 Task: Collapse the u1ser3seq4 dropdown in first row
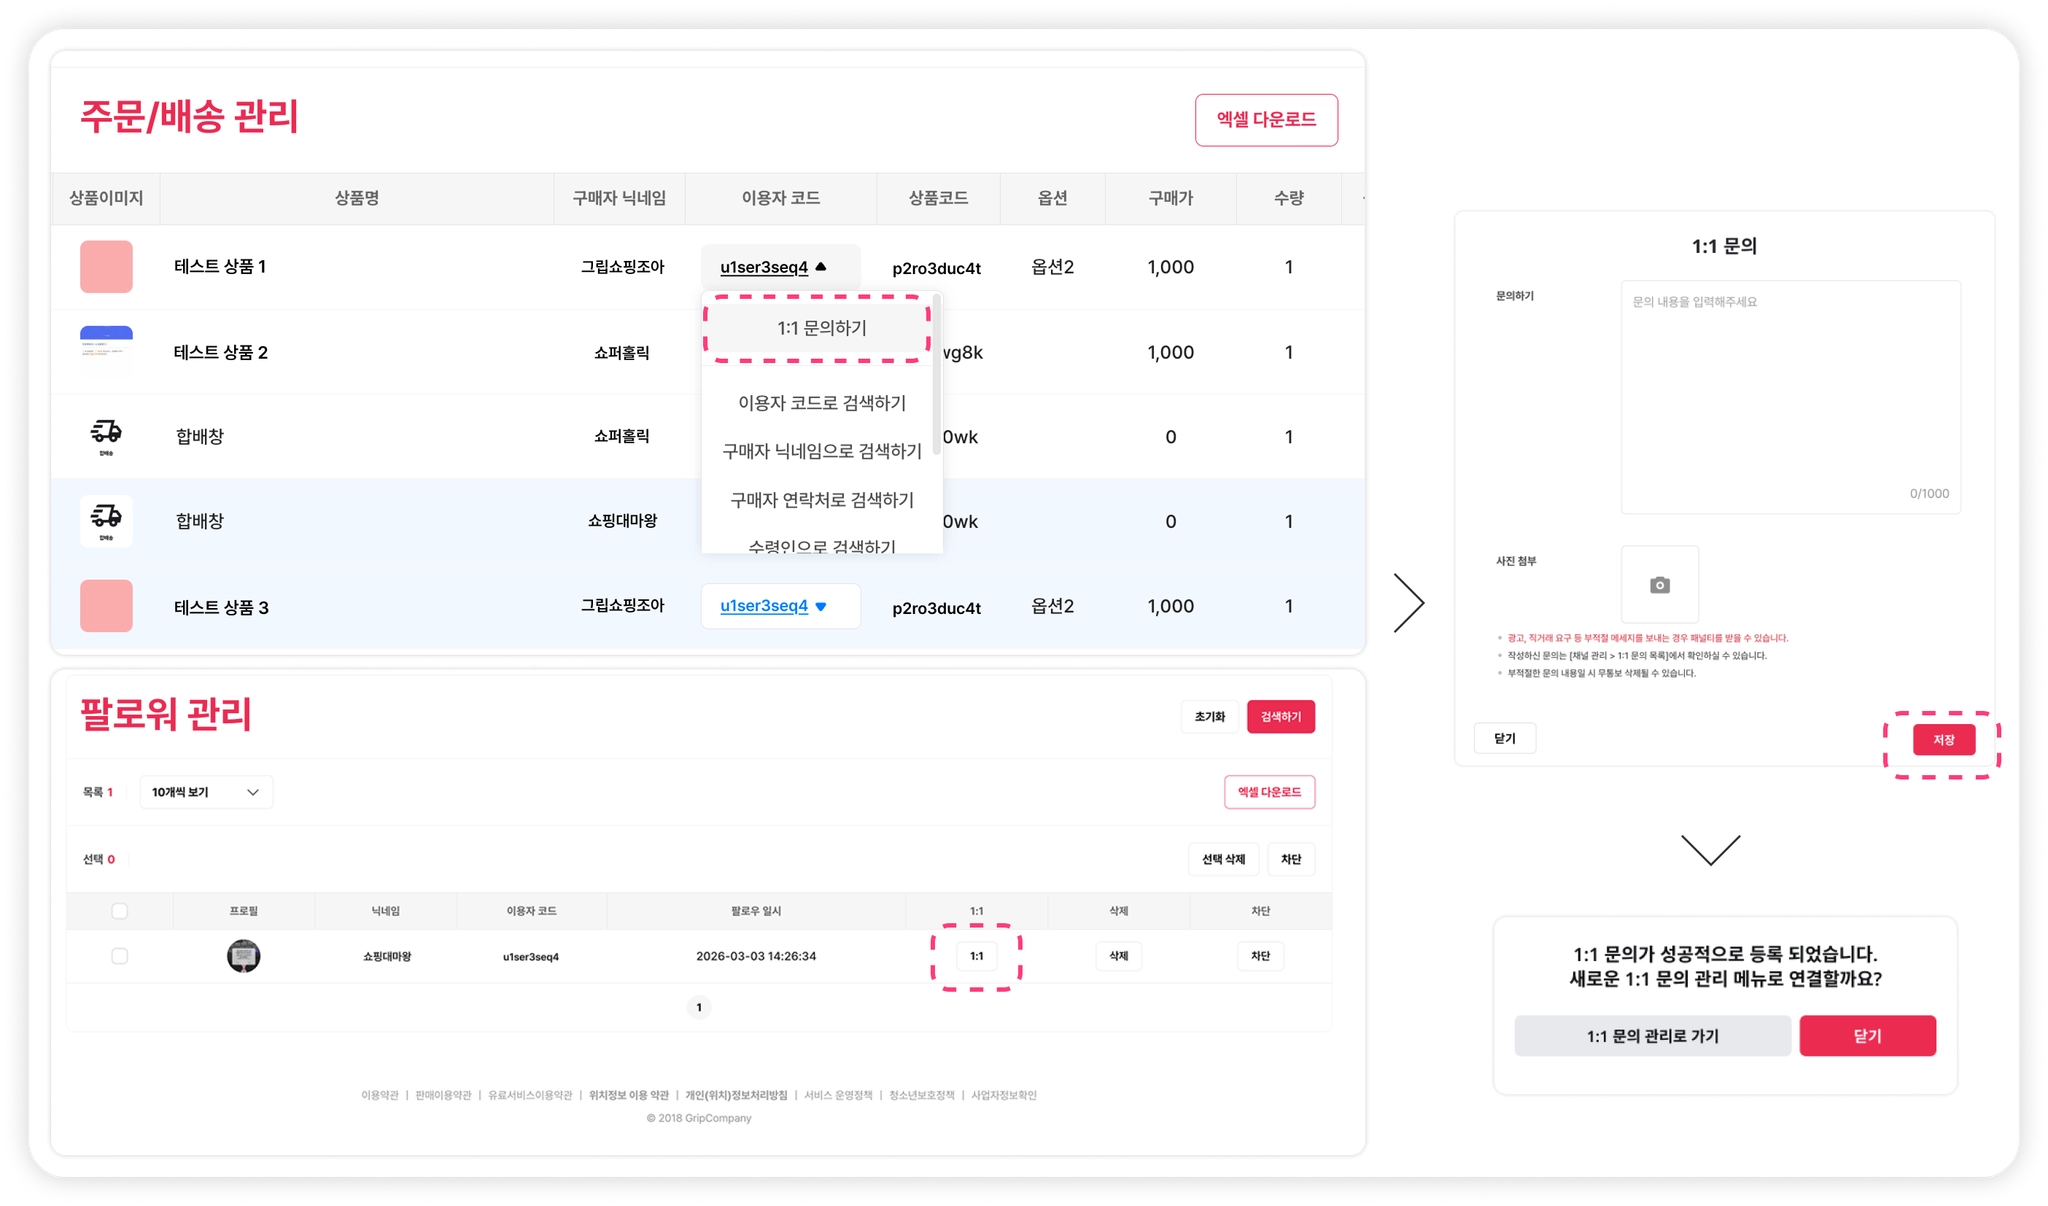click(x=780, y=267)
